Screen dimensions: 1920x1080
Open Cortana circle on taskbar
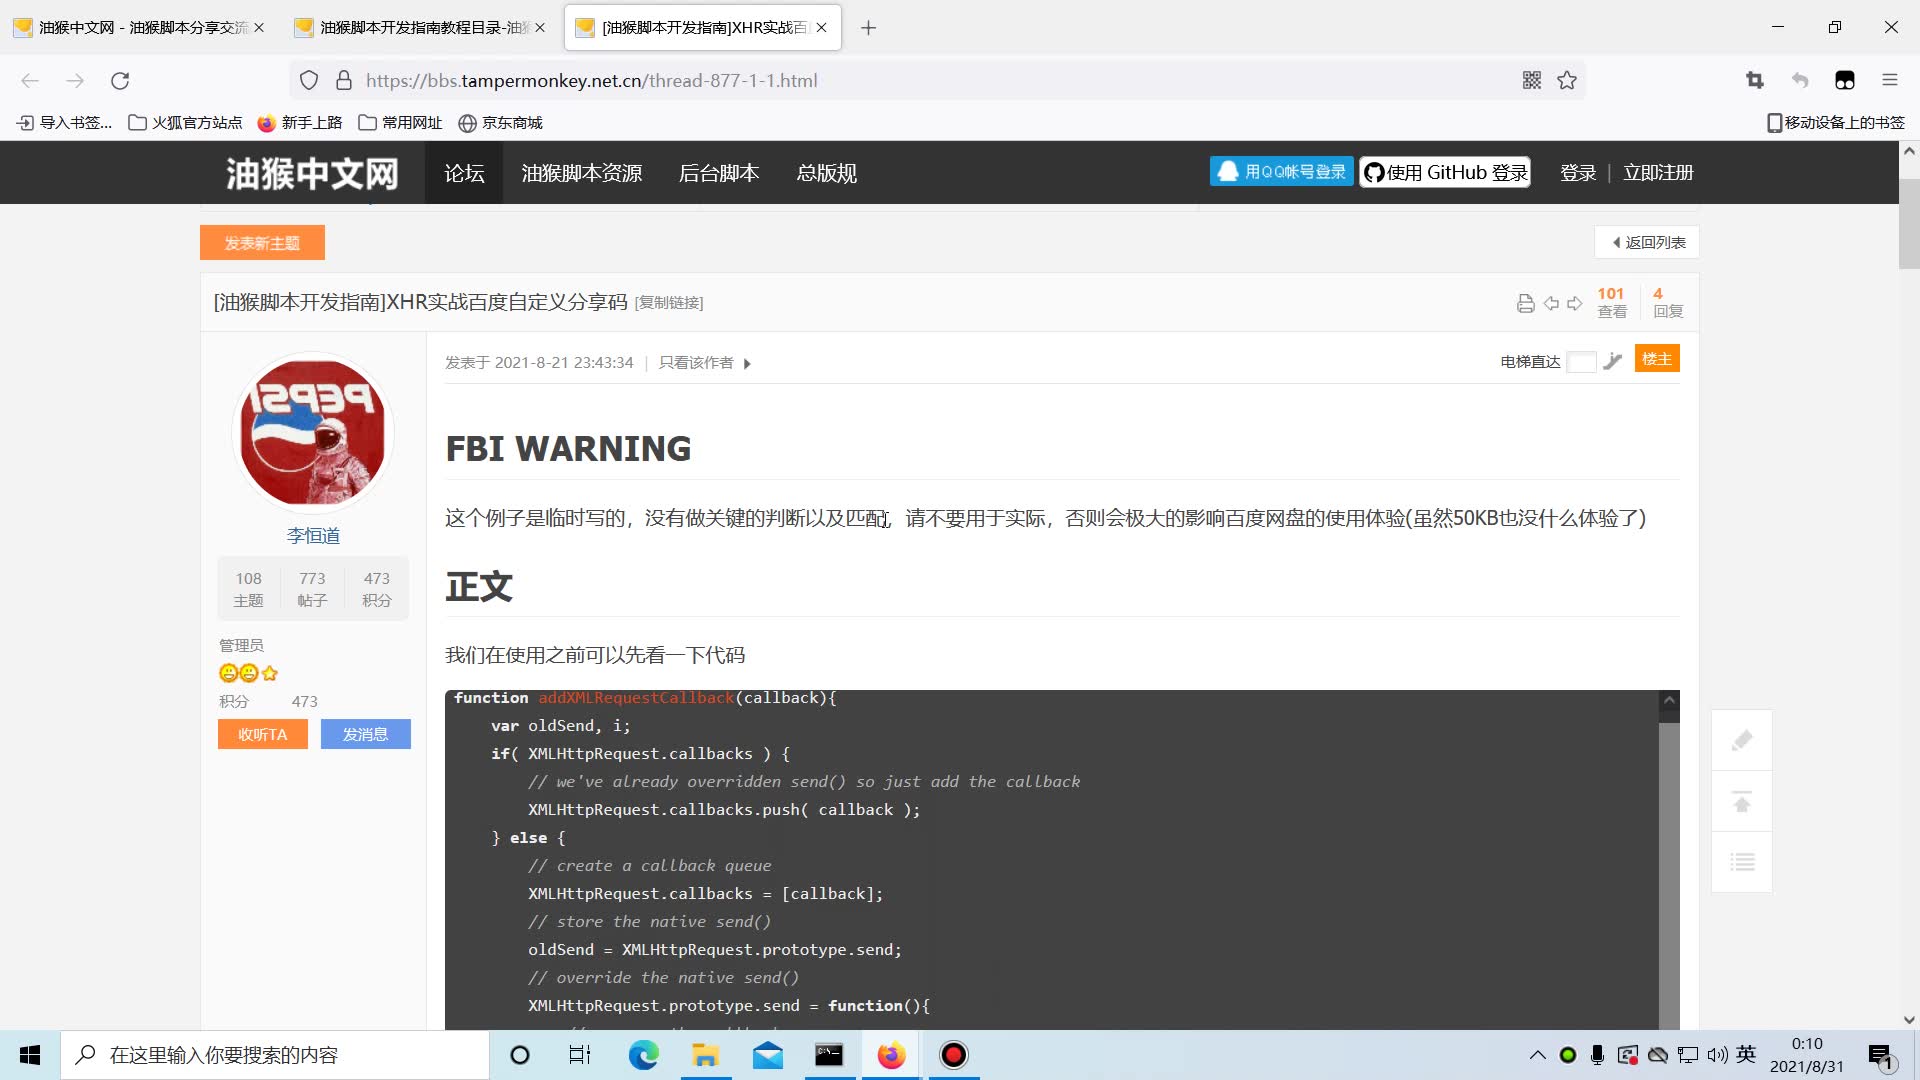point(520,1055)
